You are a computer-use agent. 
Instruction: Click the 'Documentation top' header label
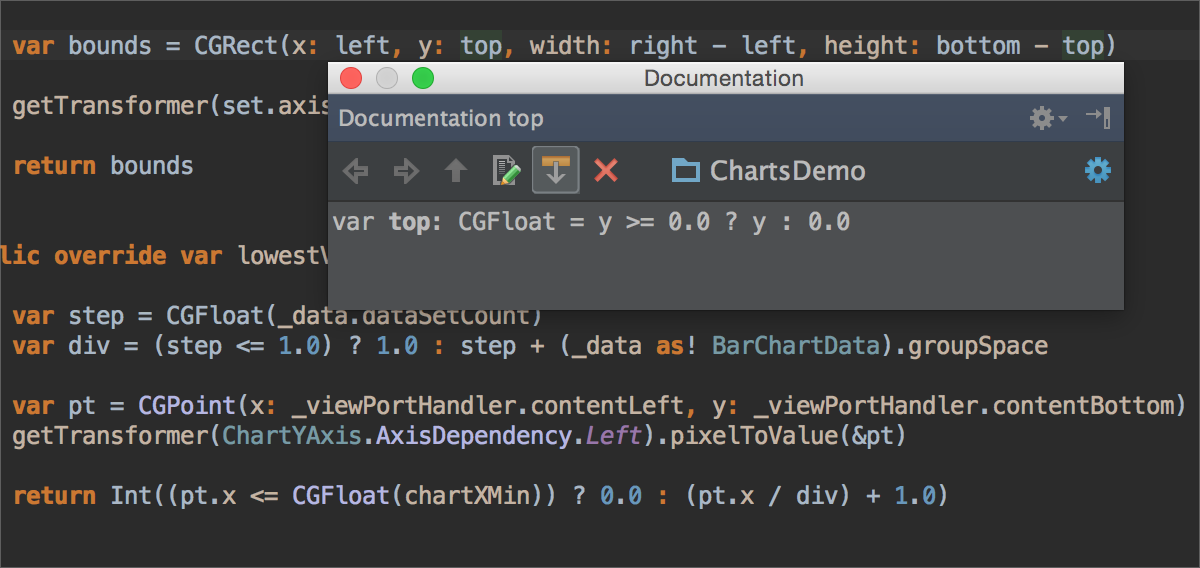(441, 119)
